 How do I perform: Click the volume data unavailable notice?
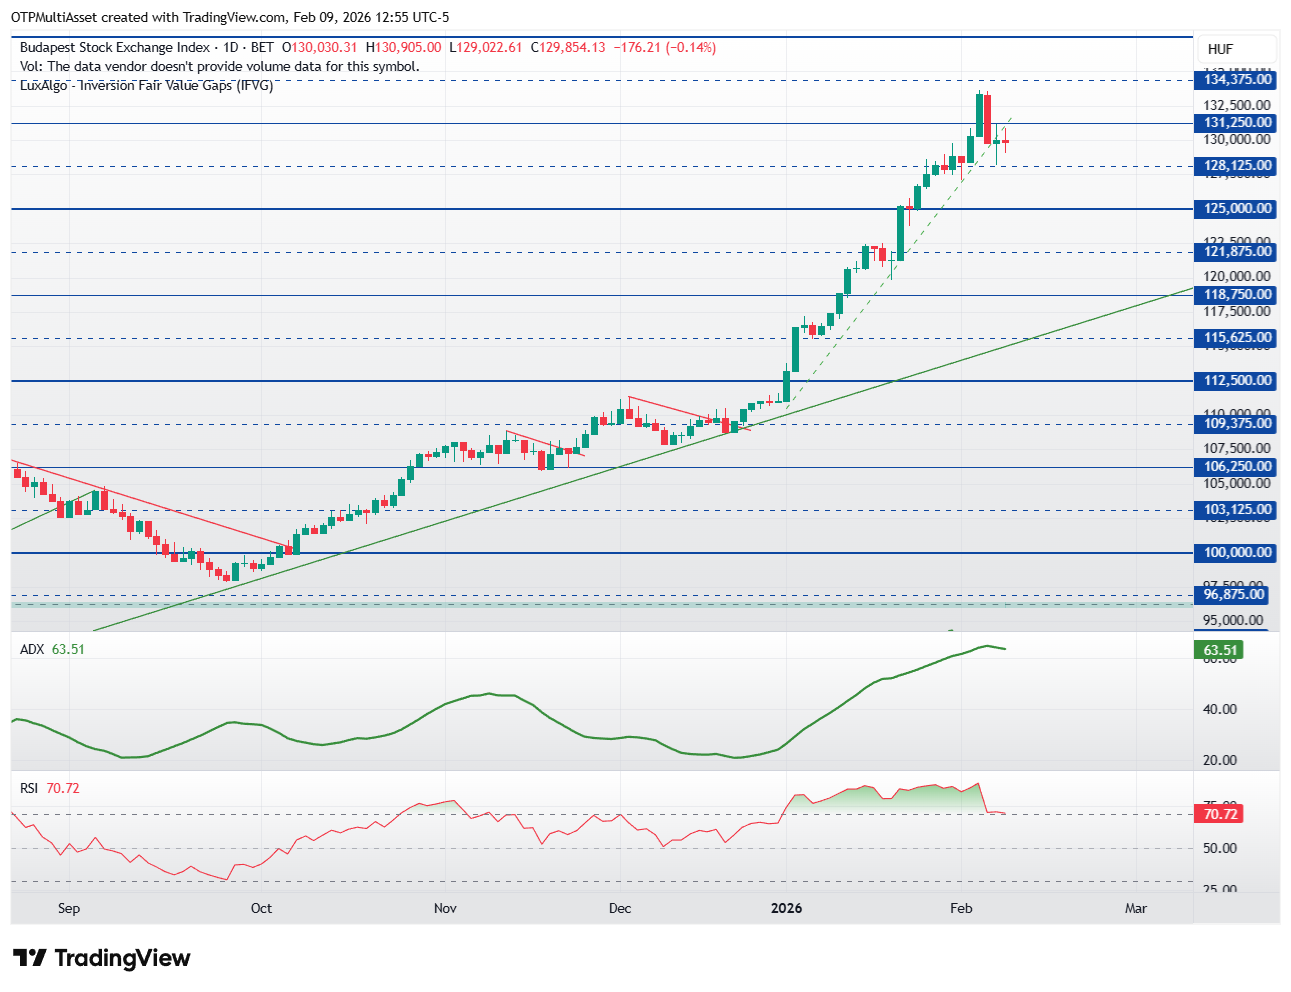coord(219,66)
